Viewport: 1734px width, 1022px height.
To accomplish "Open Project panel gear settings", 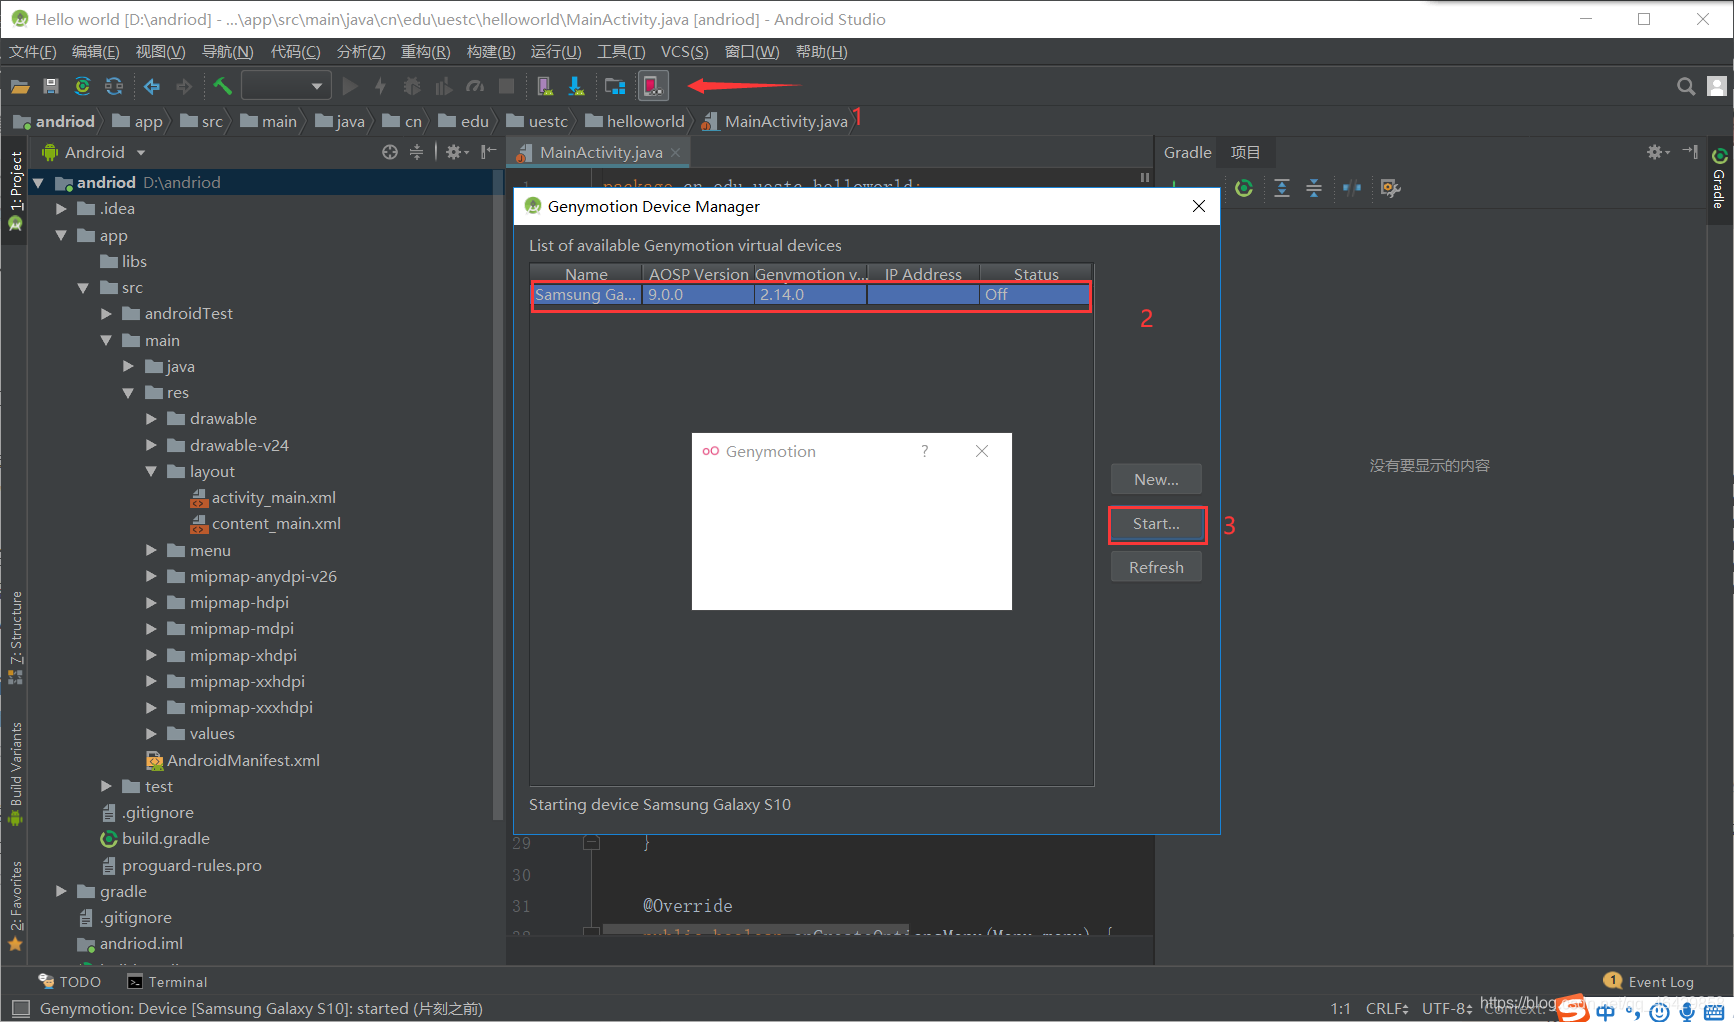I will coord(456,152).
